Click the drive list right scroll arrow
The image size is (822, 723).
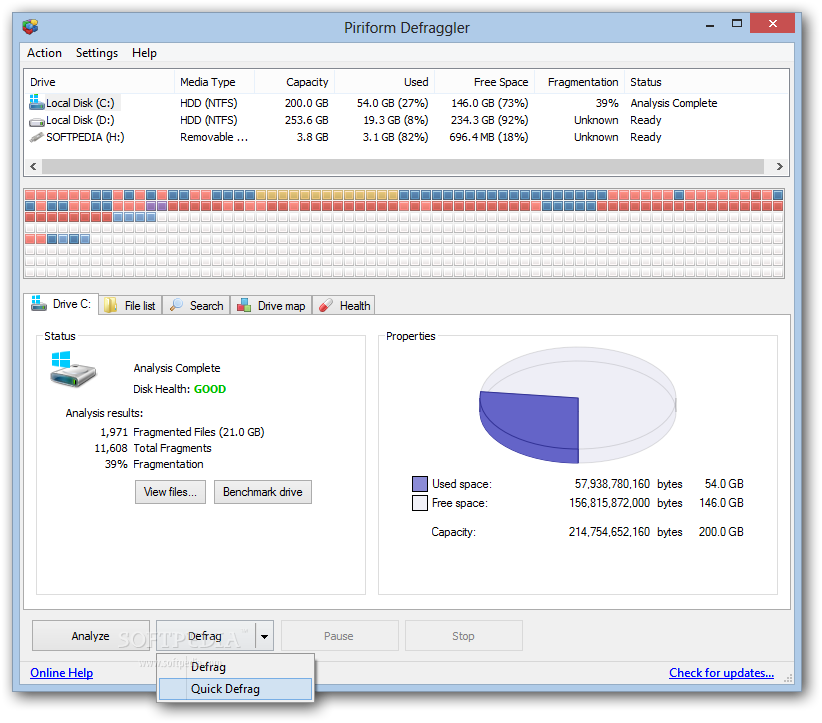click(780, 166)
